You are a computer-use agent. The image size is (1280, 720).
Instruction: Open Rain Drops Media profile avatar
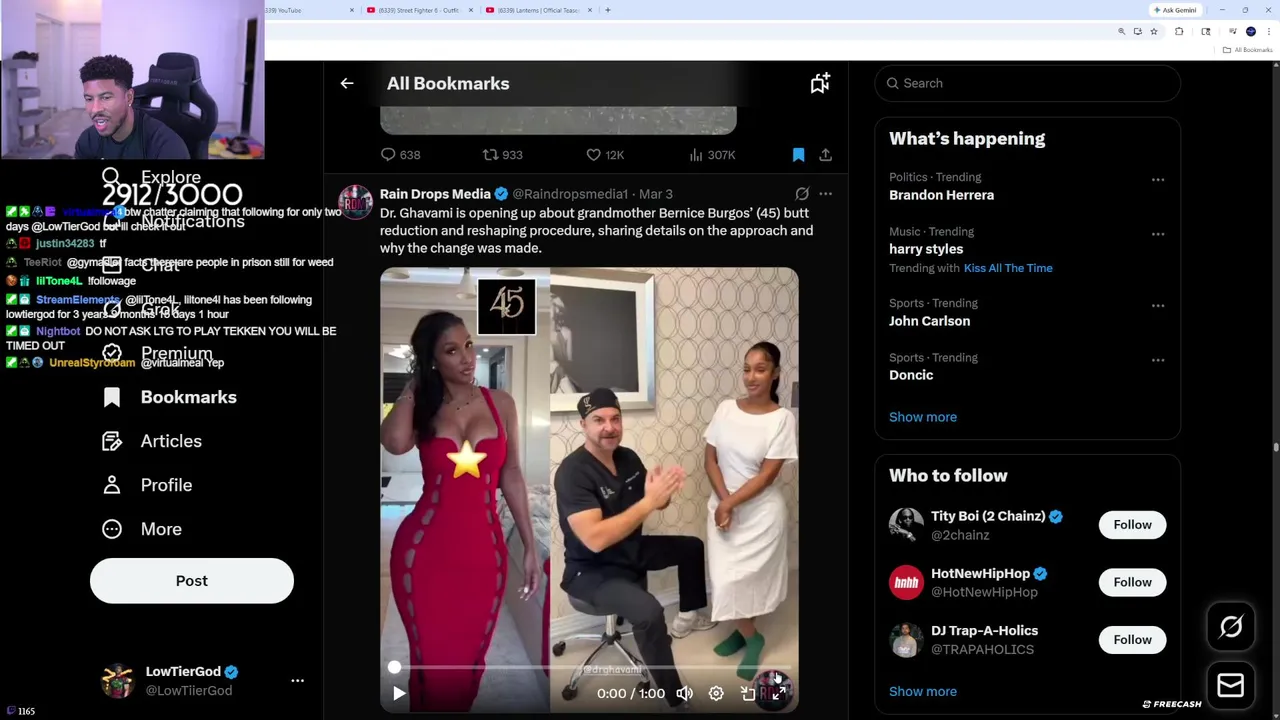click(355, 202)
